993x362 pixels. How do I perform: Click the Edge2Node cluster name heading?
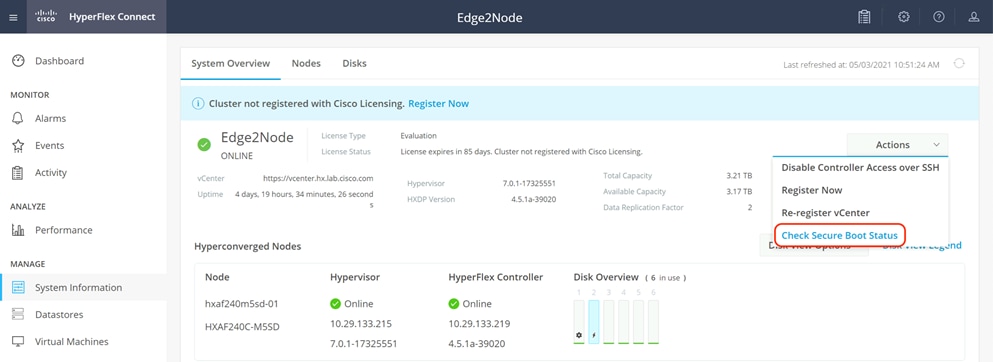[257, 137]
